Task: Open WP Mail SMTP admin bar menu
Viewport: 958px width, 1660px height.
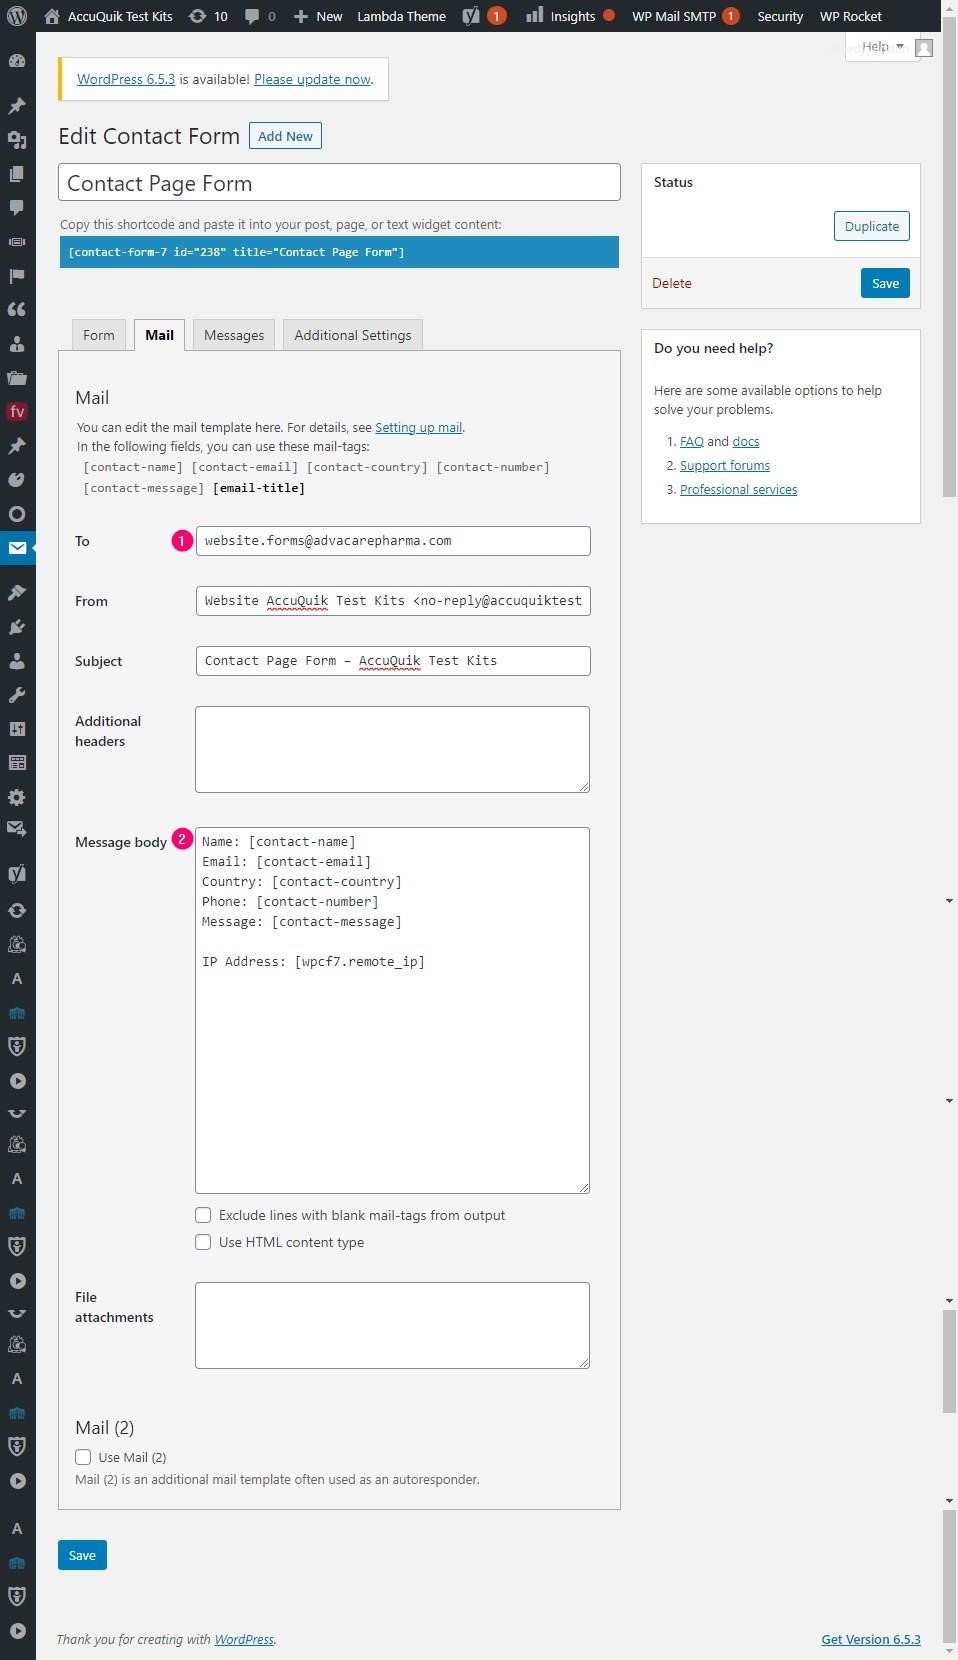Action: tap(685, 16)
